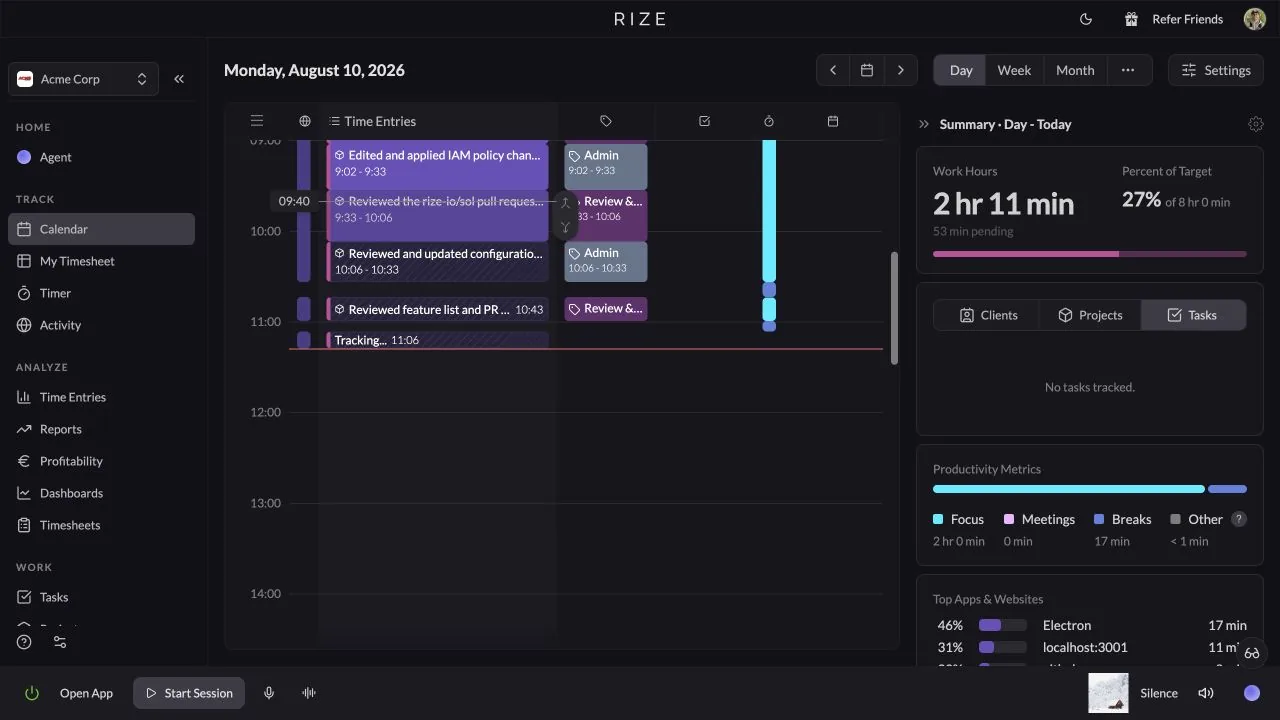Click the tag column header icon

pos(606,121)
